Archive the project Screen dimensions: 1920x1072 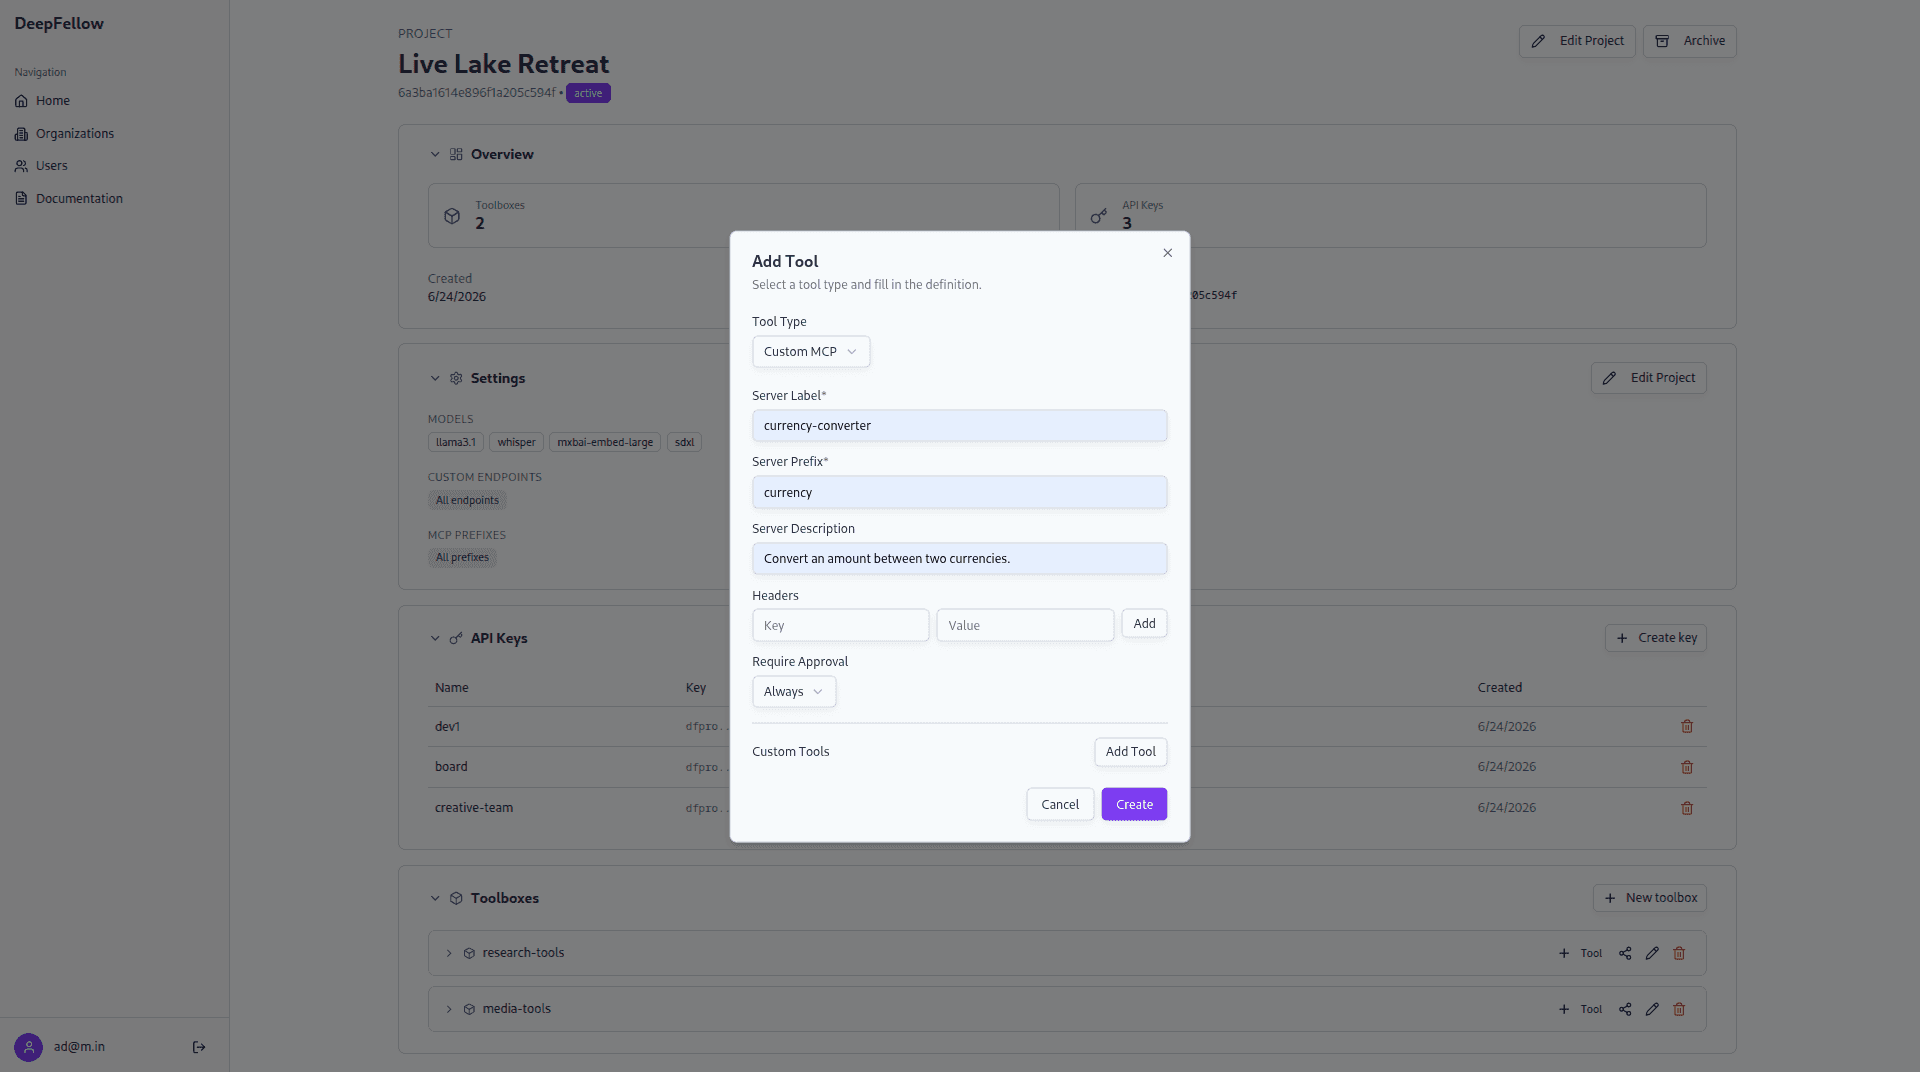pos(1690,41)
